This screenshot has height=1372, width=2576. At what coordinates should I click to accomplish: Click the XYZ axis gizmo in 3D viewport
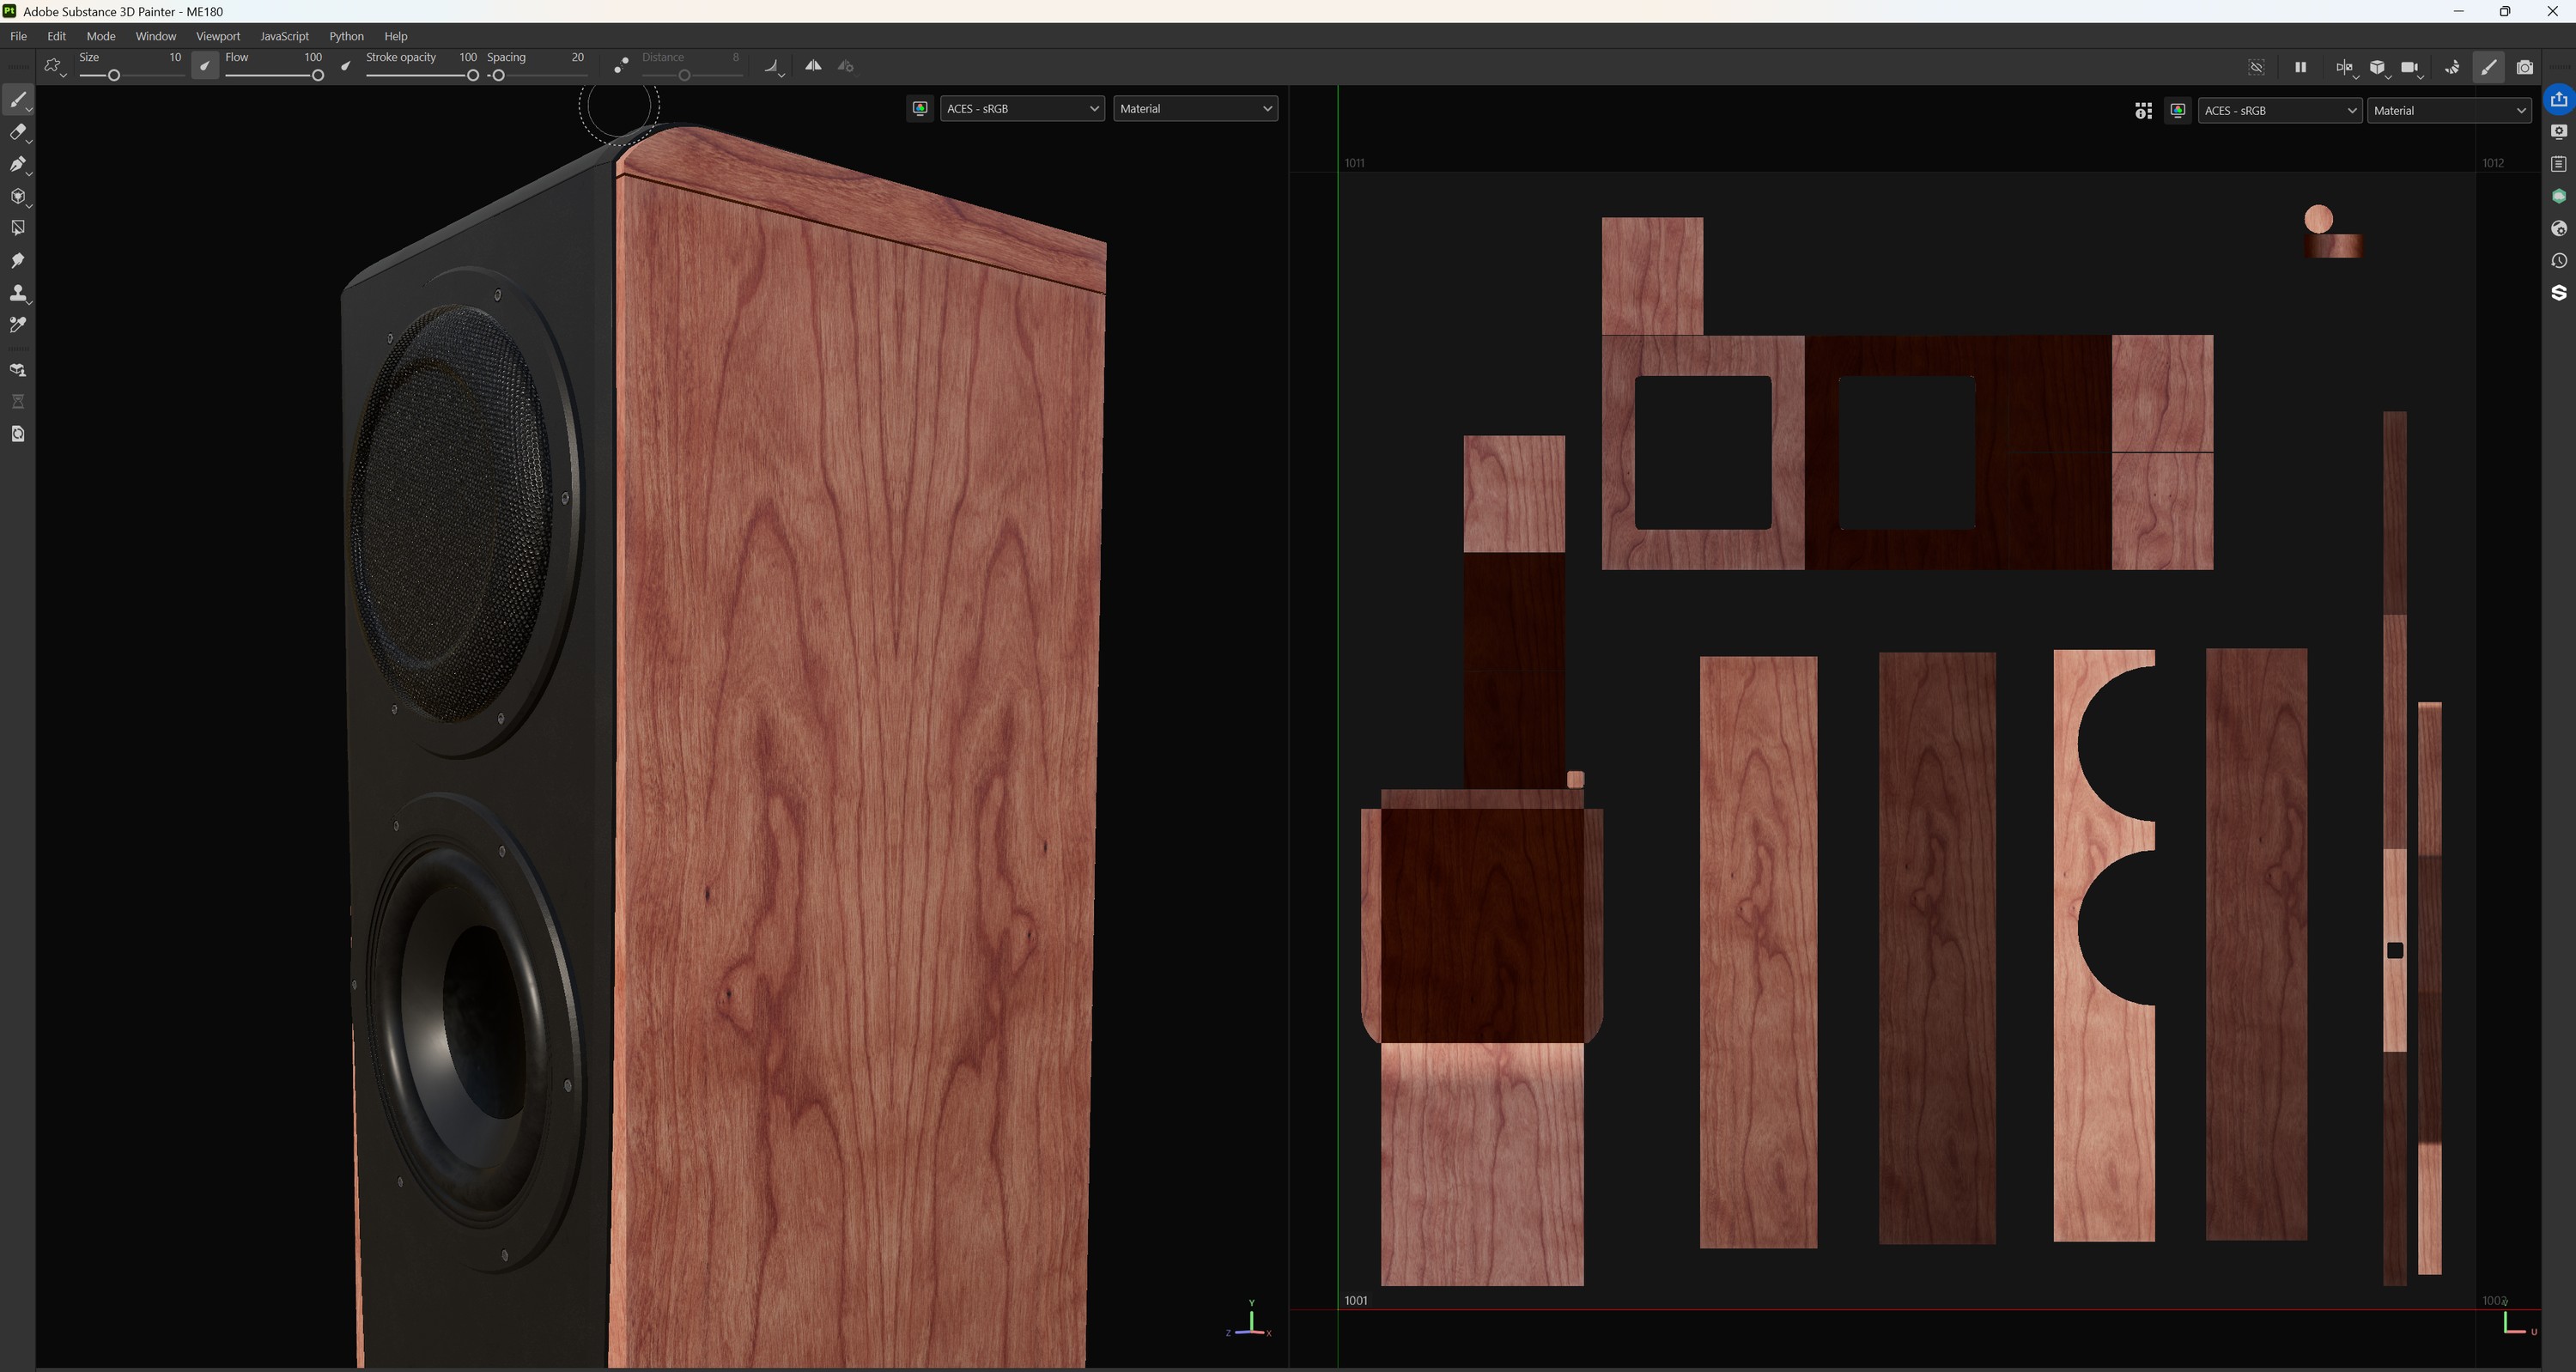1249,1319
